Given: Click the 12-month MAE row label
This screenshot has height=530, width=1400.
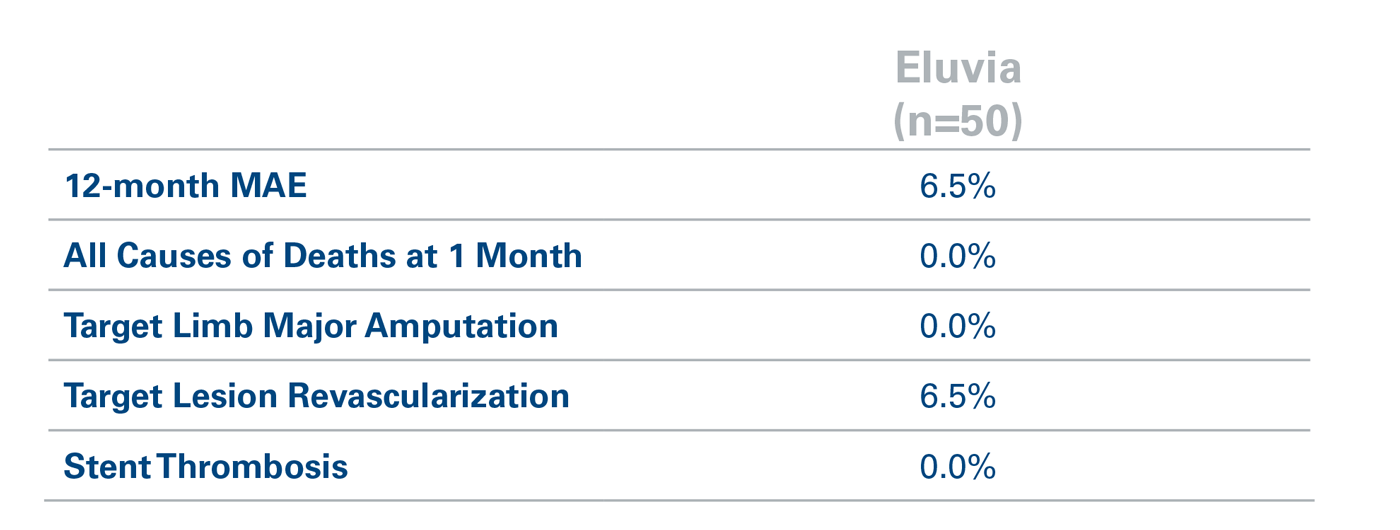Looking at the screenshot, I should point(185,186).
